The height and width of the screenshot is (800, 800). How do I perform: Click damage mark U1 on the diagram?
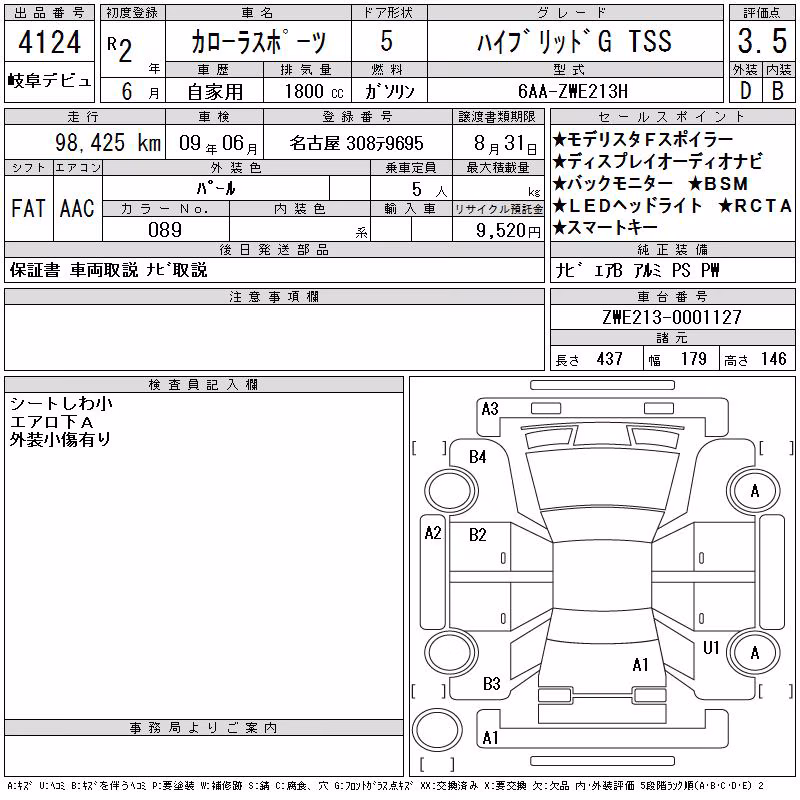click(x=711, y=647)
